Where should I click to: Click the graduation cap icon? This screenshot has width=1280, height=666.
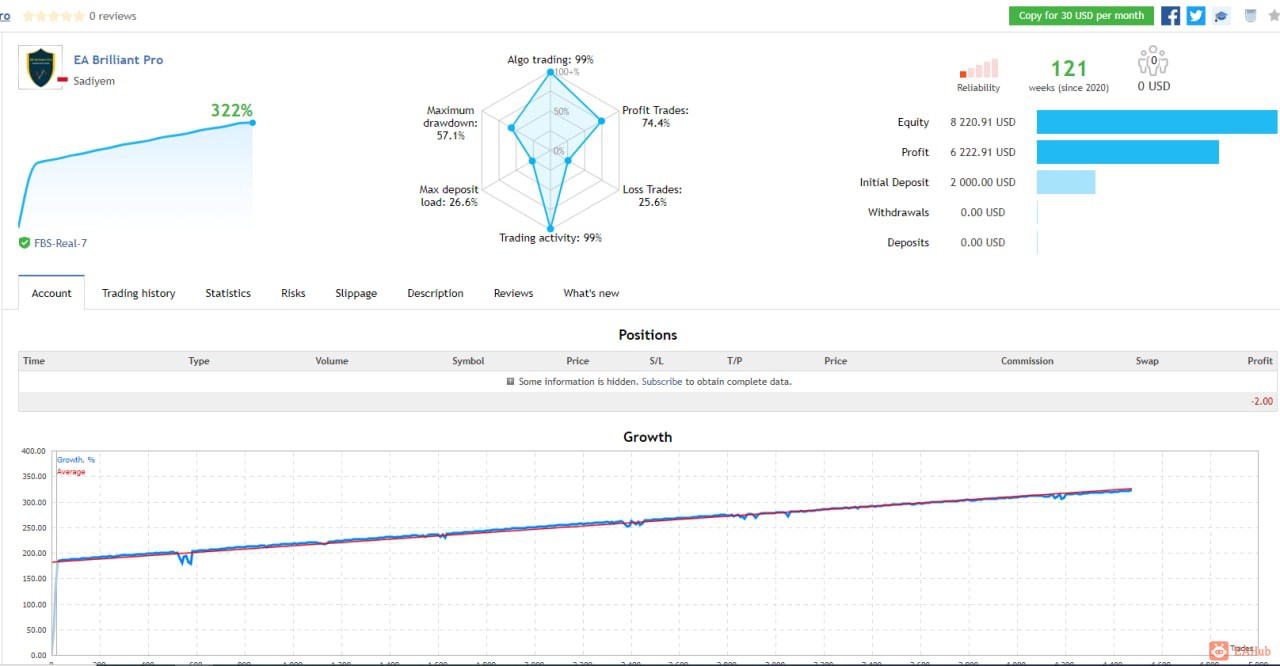(x=1221, y=16)
